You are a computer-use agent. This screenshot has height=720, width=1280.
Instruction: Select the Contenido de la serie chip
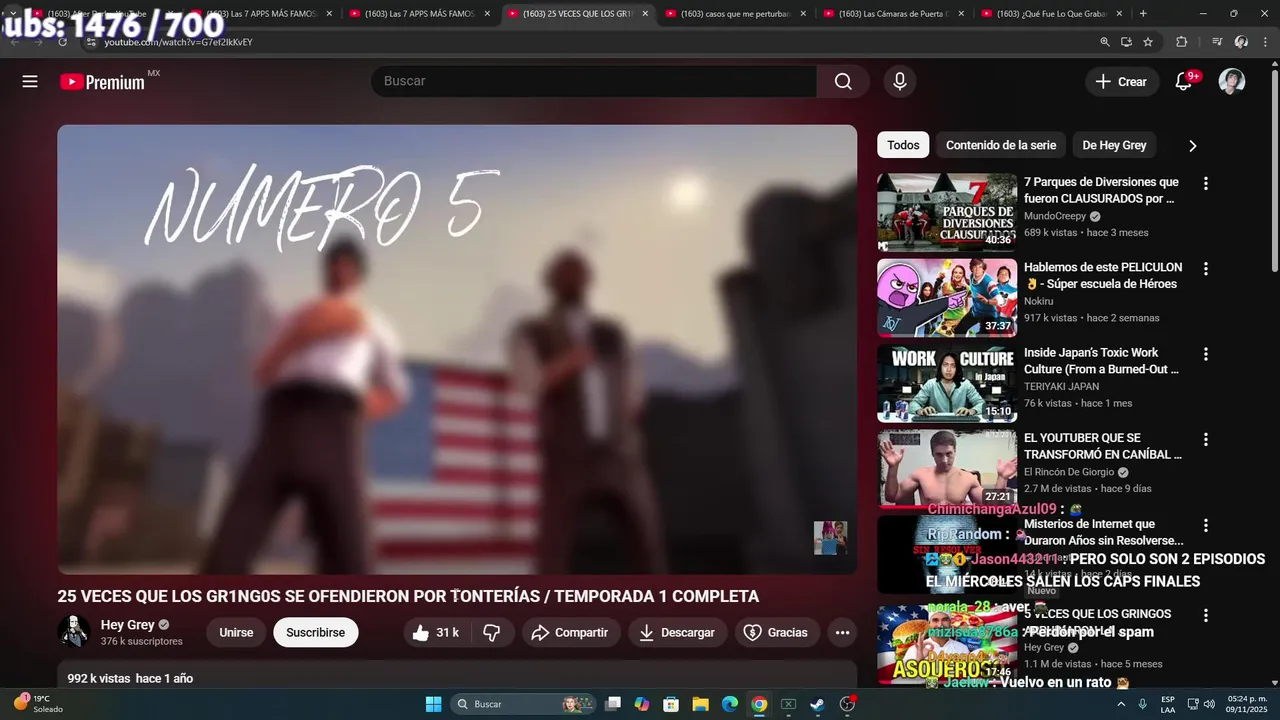click(1001, 145)
